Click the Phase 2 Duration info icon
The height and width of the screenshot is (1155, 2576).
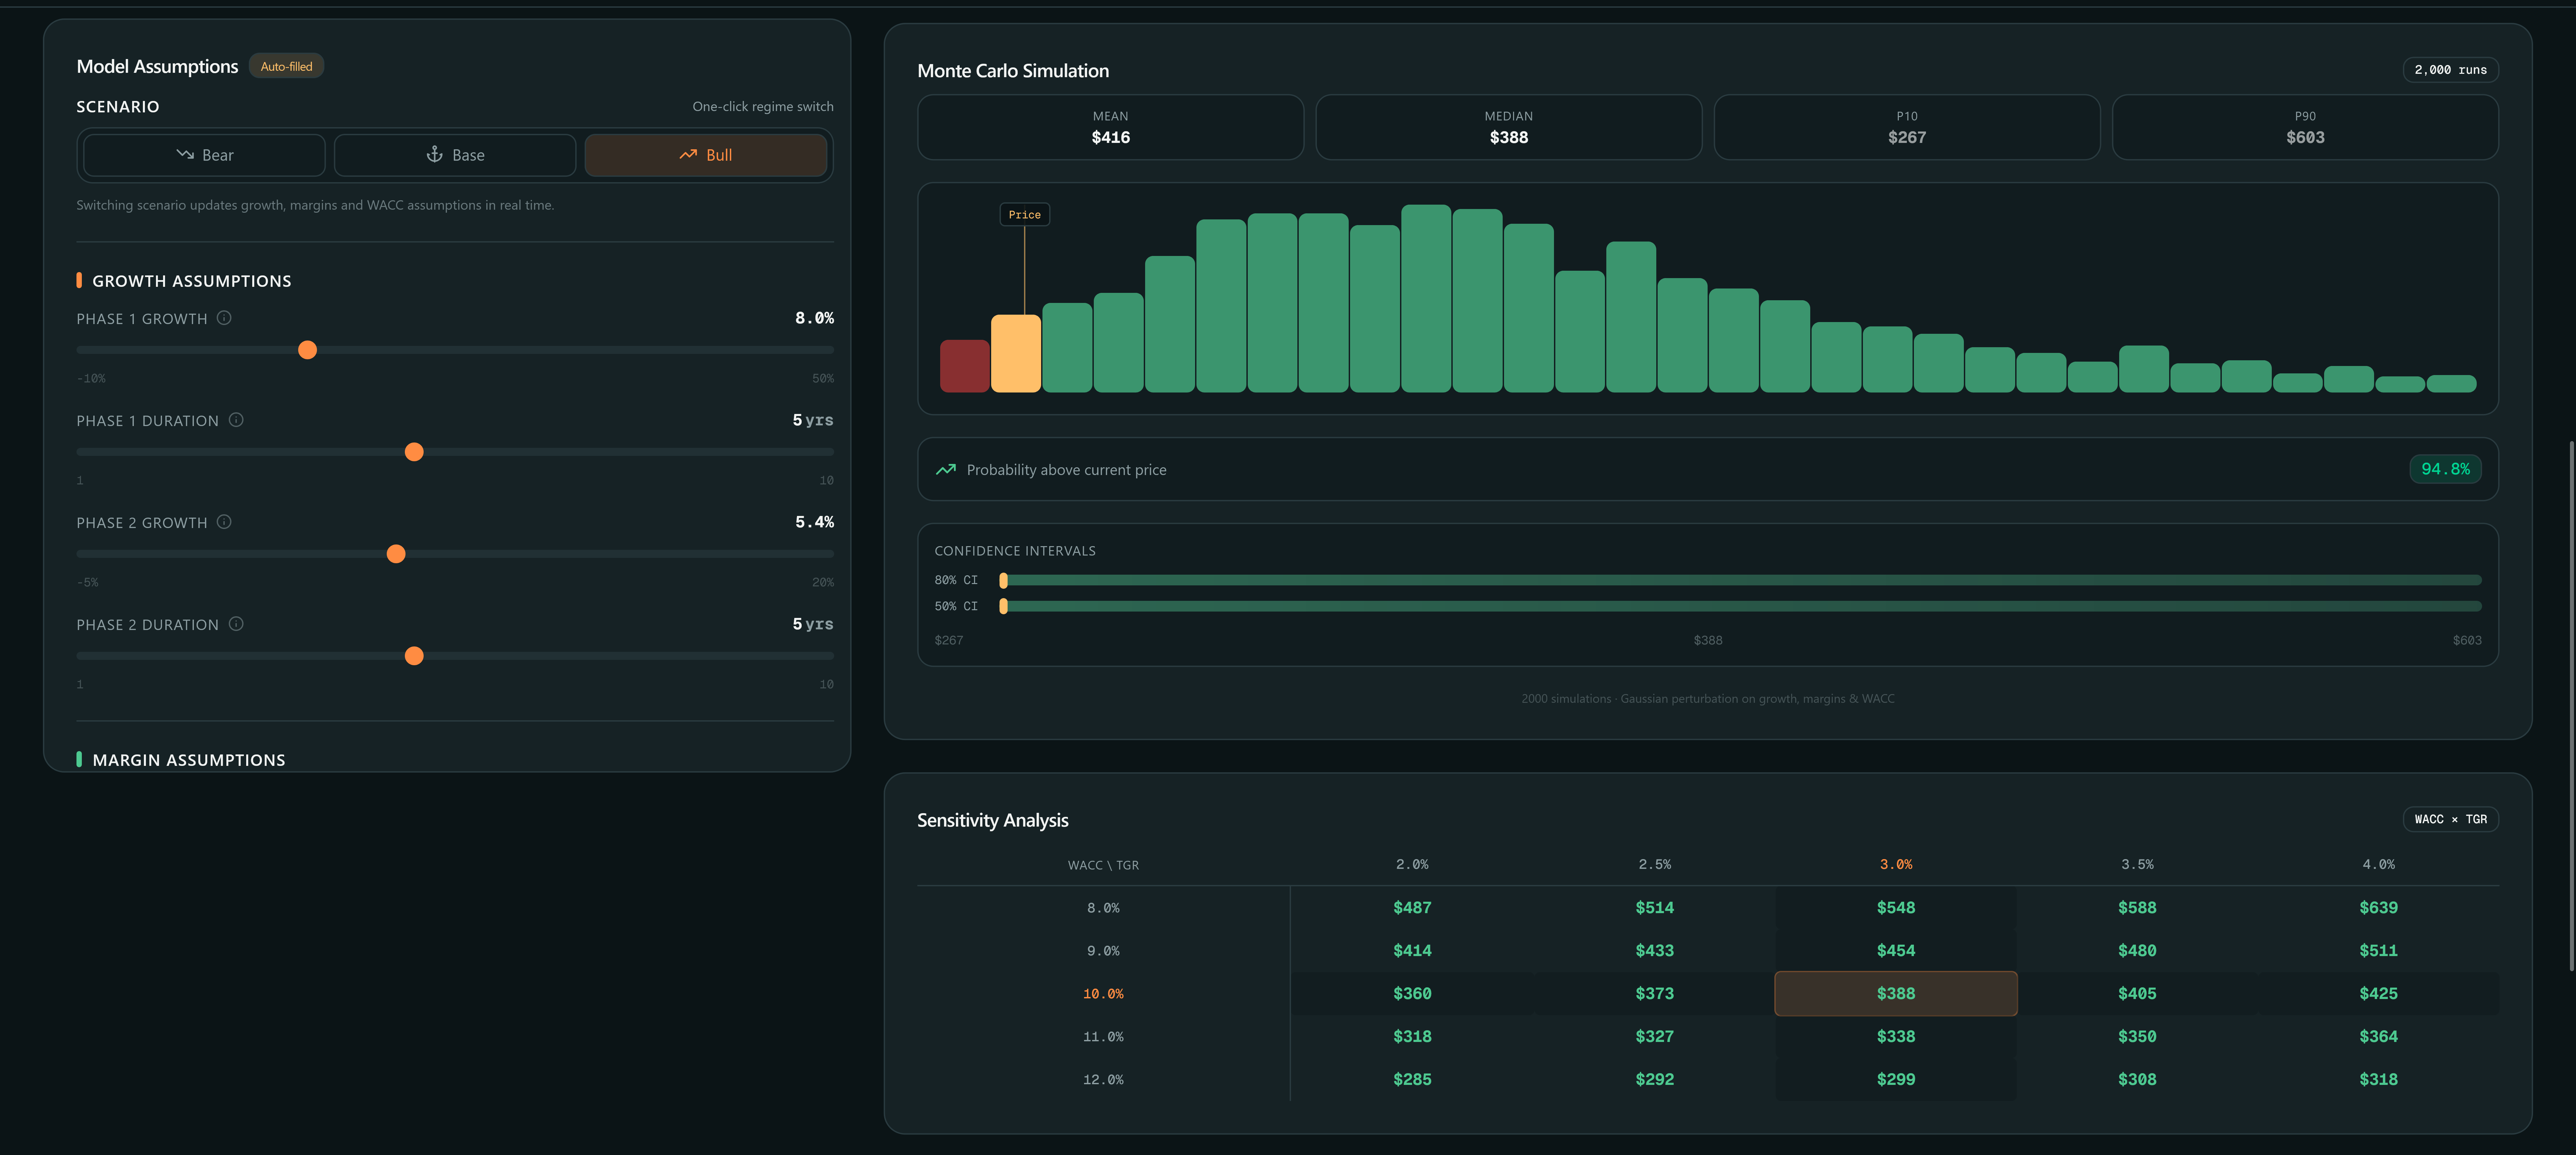pos(236,624)
